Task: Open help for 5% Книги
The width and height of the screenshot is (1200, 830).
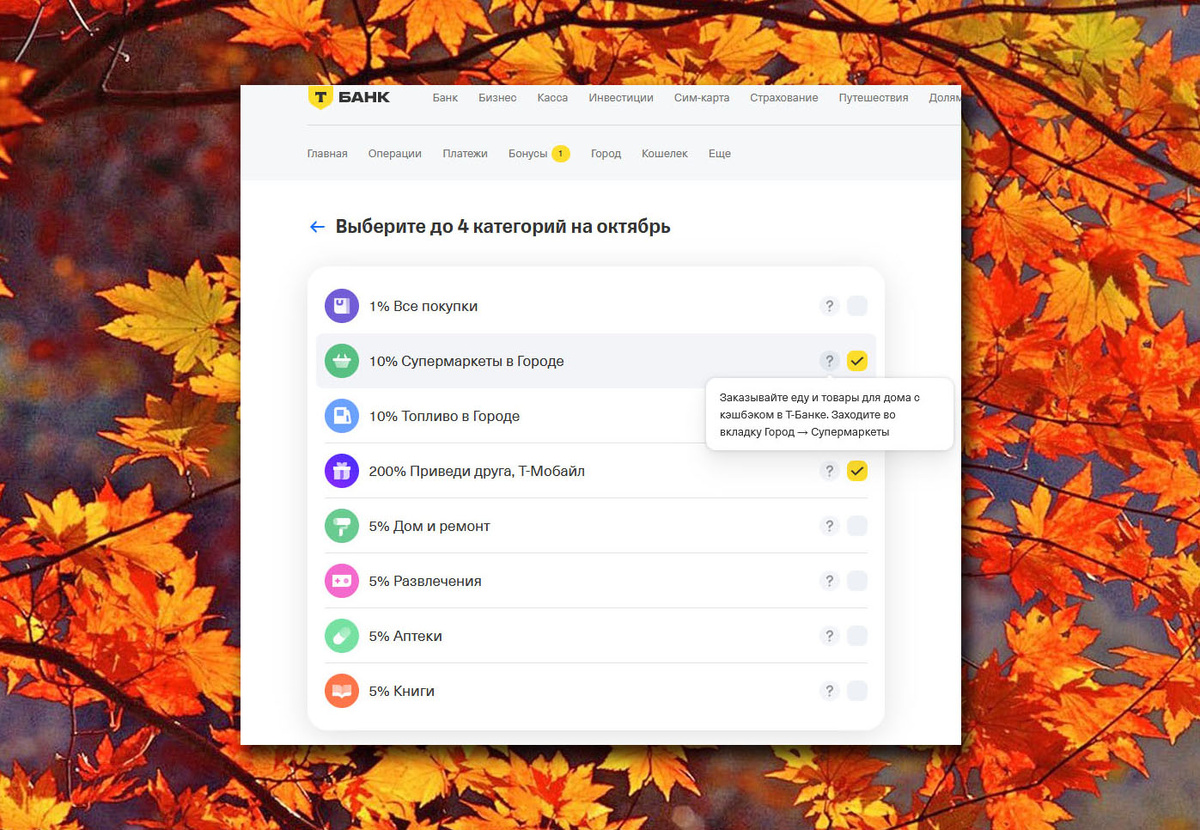Action: [828, 691]
